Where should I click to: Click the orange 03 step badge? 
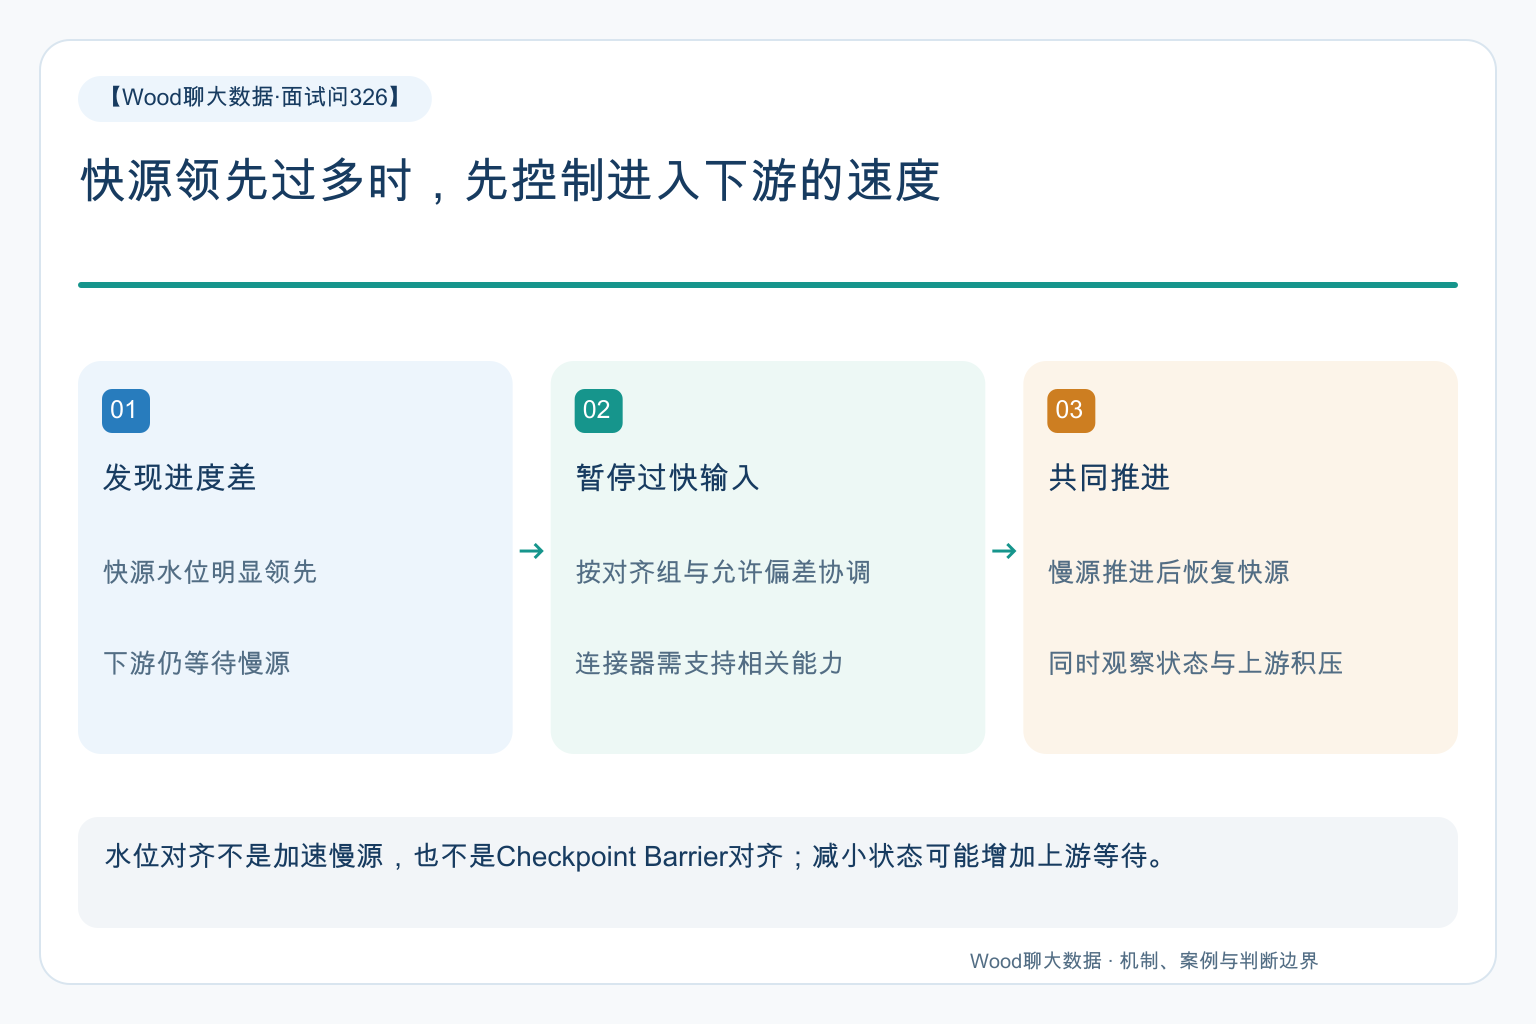1071,410
